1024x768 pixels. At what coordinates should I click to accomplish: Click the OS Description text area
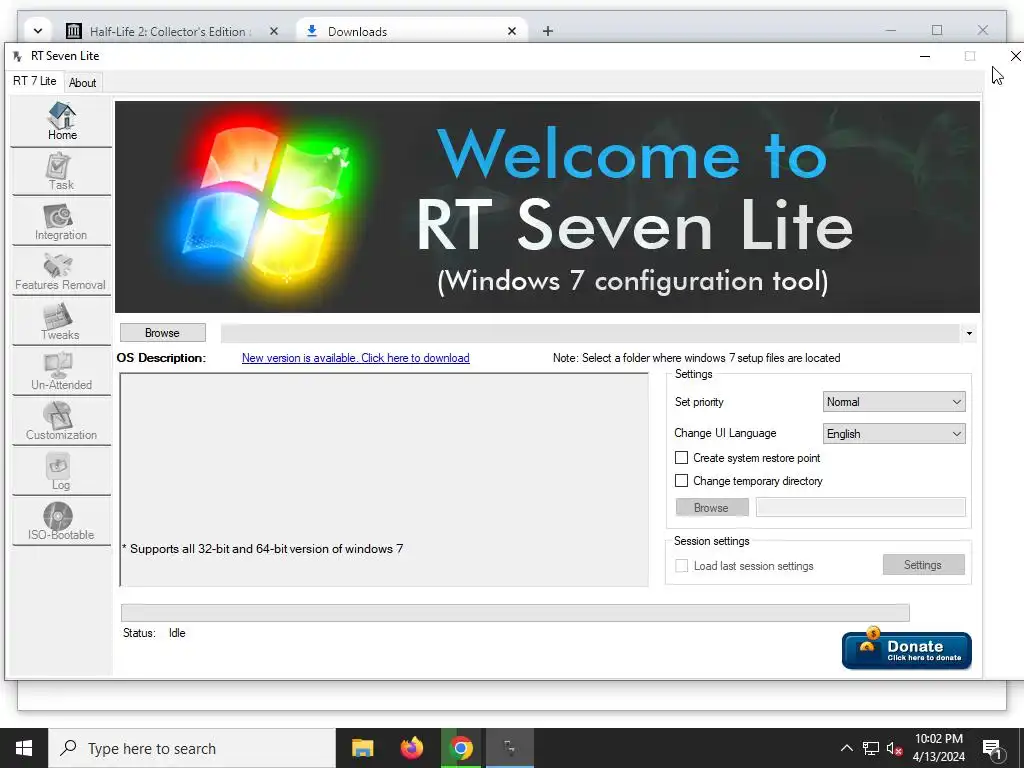384,479
